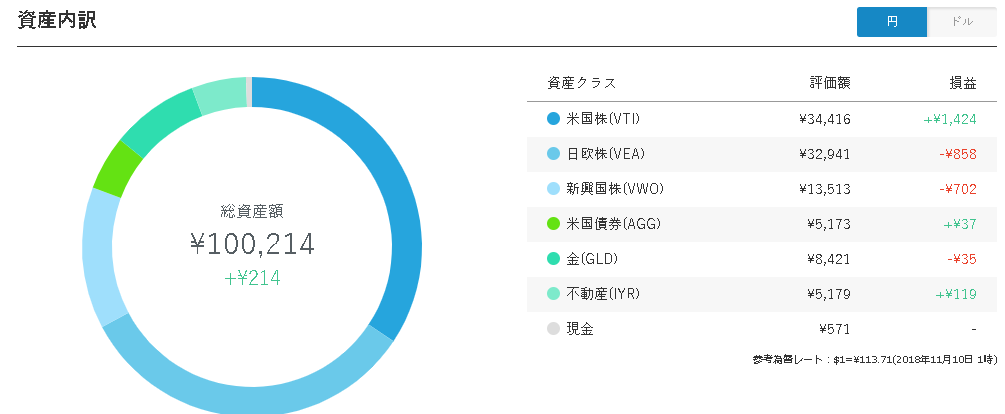Viewport: 1005px width, 414px height.
Task: Click the green dot beside 米国債券(AGG)
Action: [x=553, y=224]
